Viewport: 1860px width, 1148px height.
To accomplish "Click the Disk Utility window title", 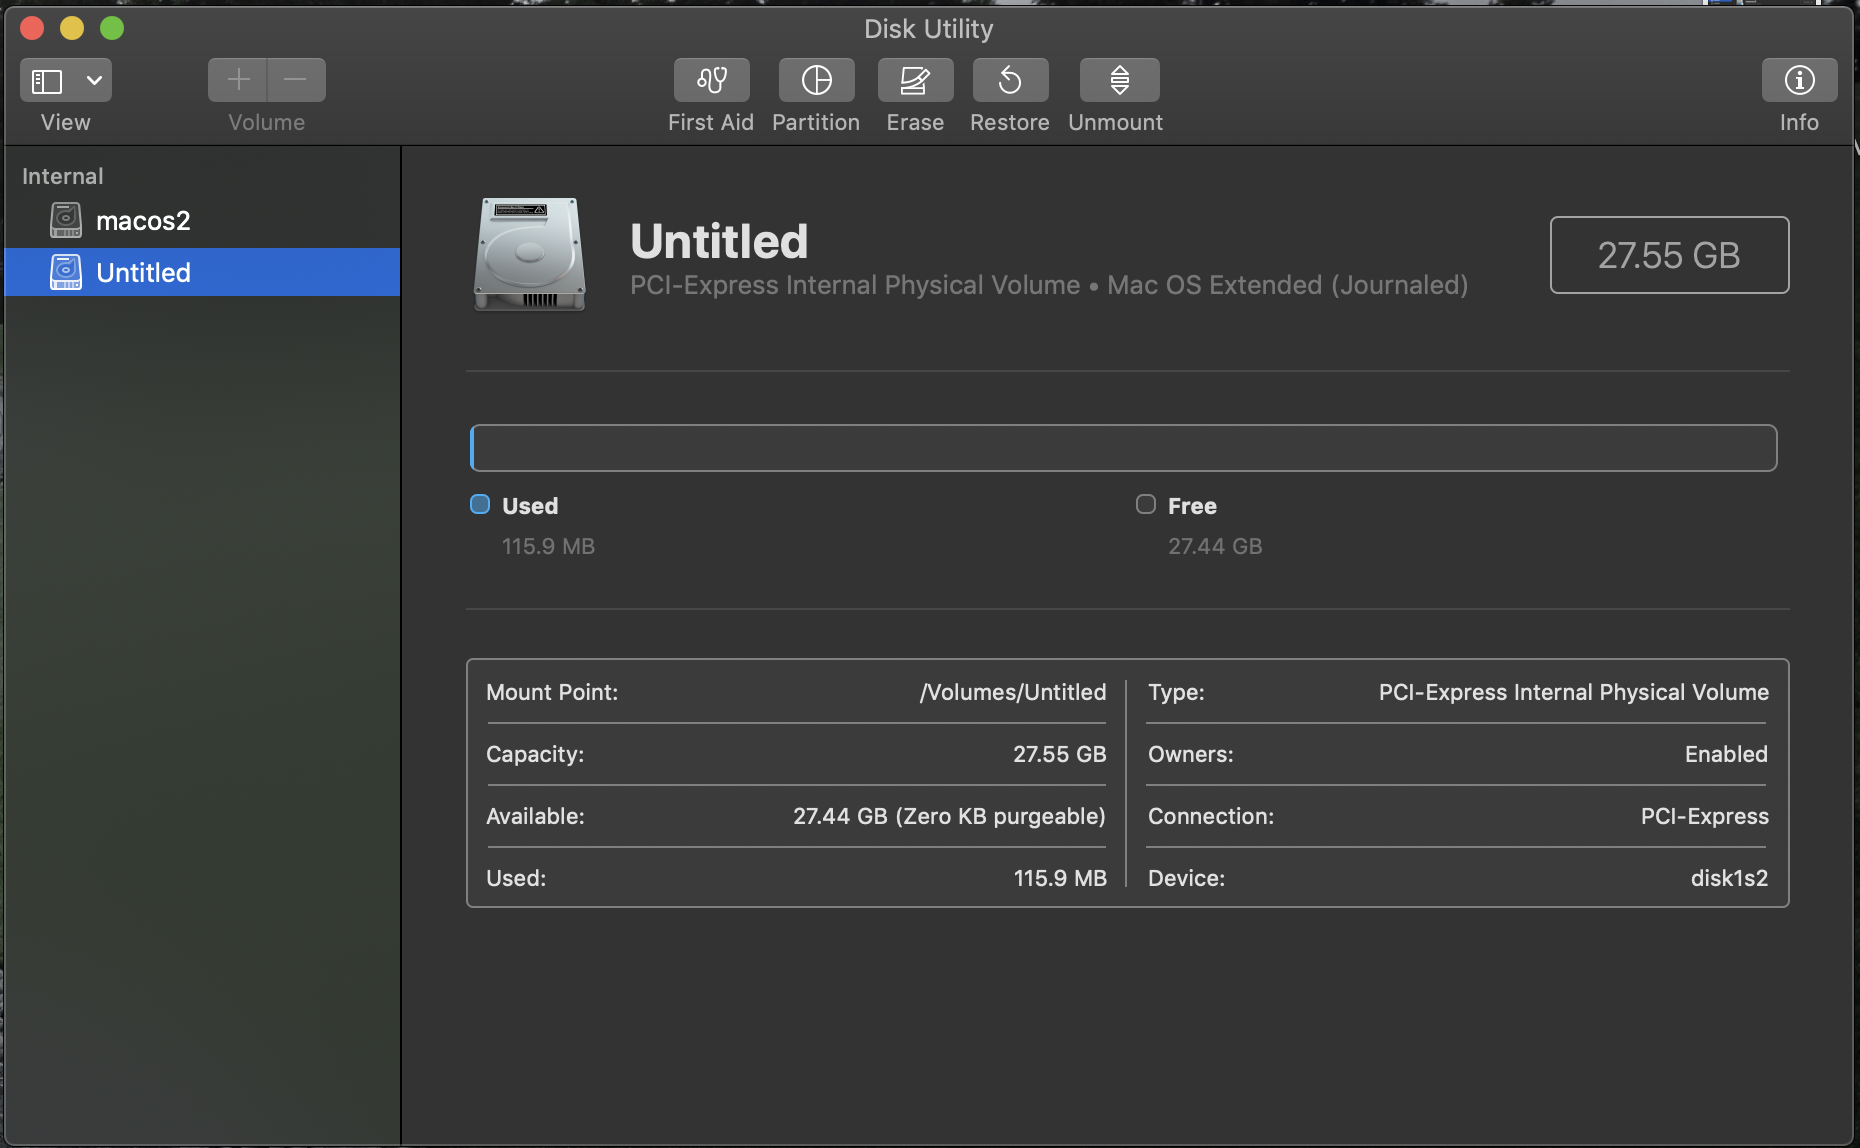I will (929, 29).
